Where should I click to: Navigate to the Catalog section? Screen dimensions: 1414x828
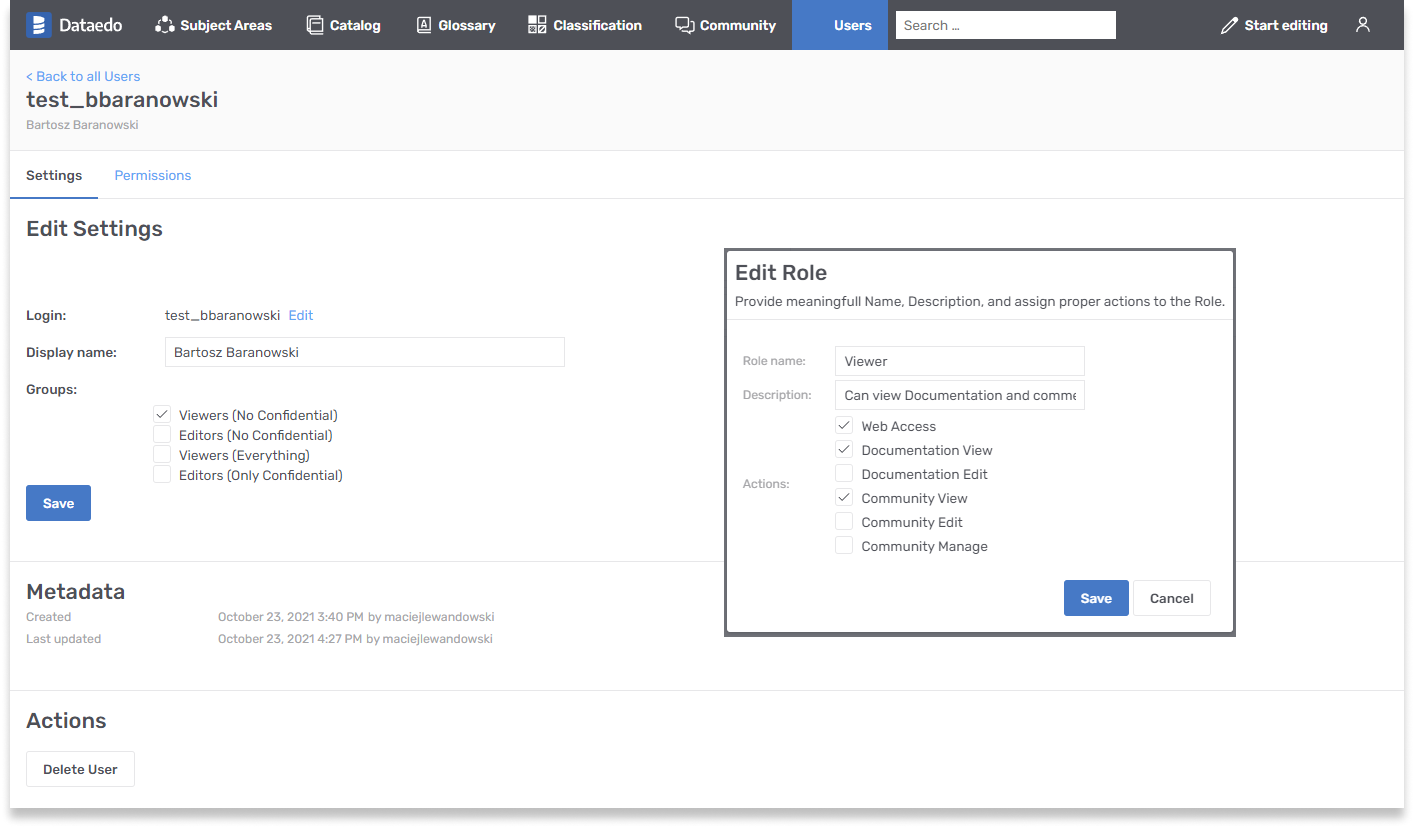(x=344, y=24)
